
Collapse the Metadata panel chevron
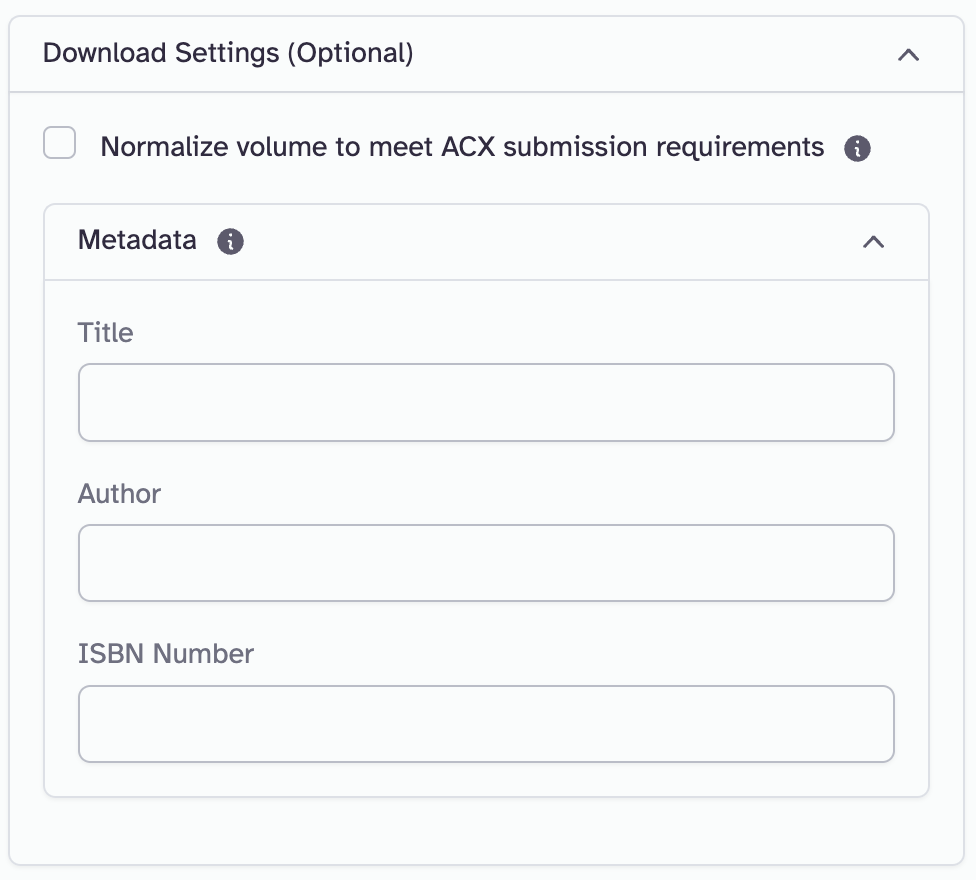coord(873,242)
